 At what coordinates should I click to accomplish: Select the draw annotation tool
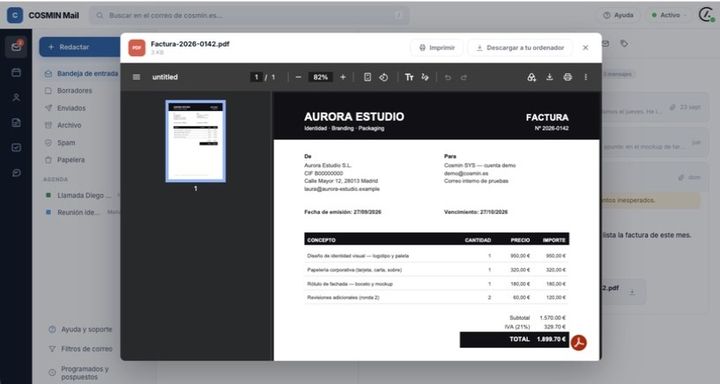click(x=425, y=77)
